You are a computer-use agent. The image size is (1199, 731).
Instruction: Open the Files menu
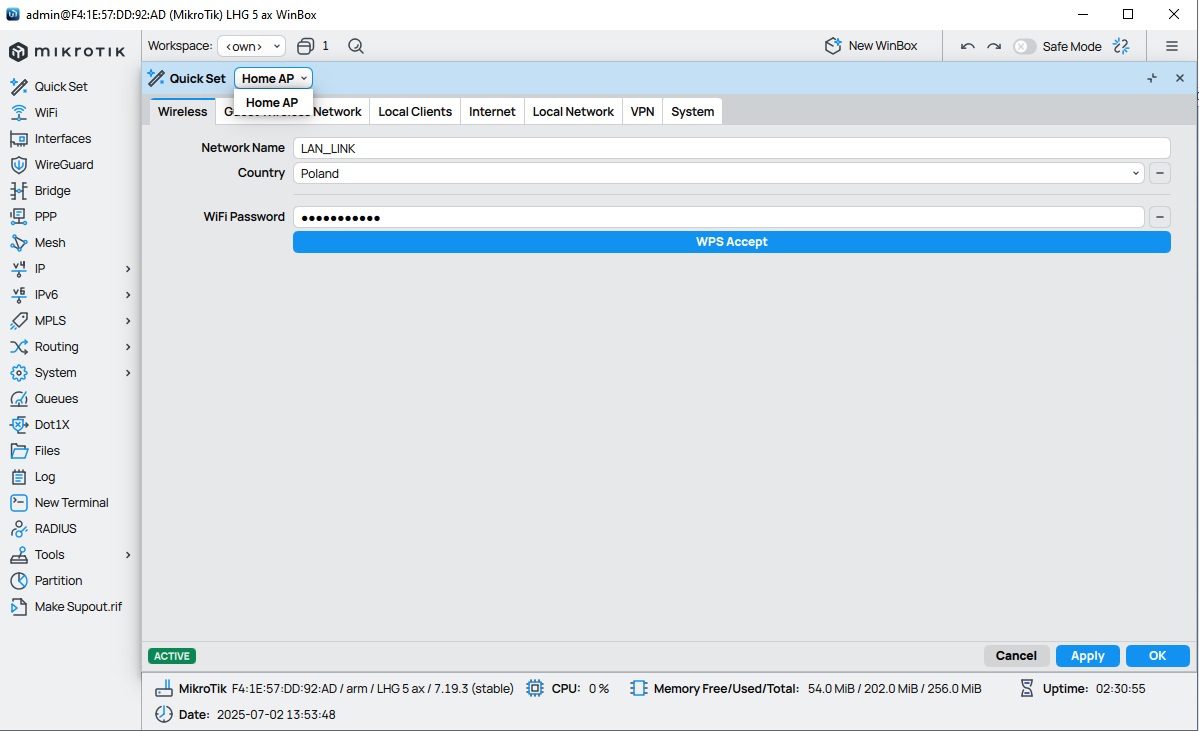[47, 450]
